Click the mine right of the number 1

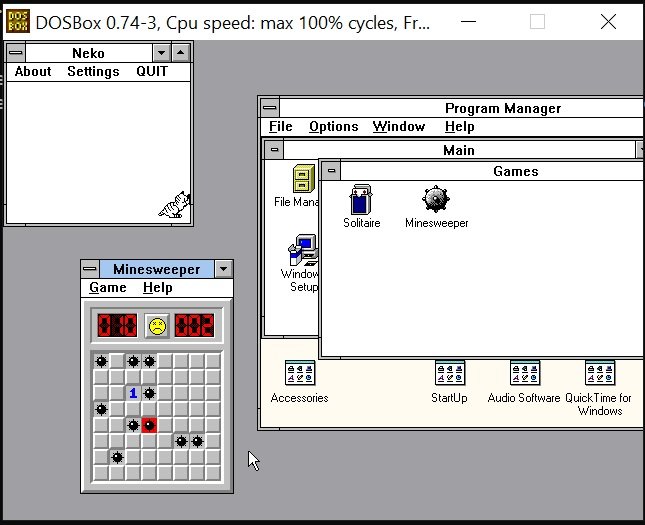point(149,393)
